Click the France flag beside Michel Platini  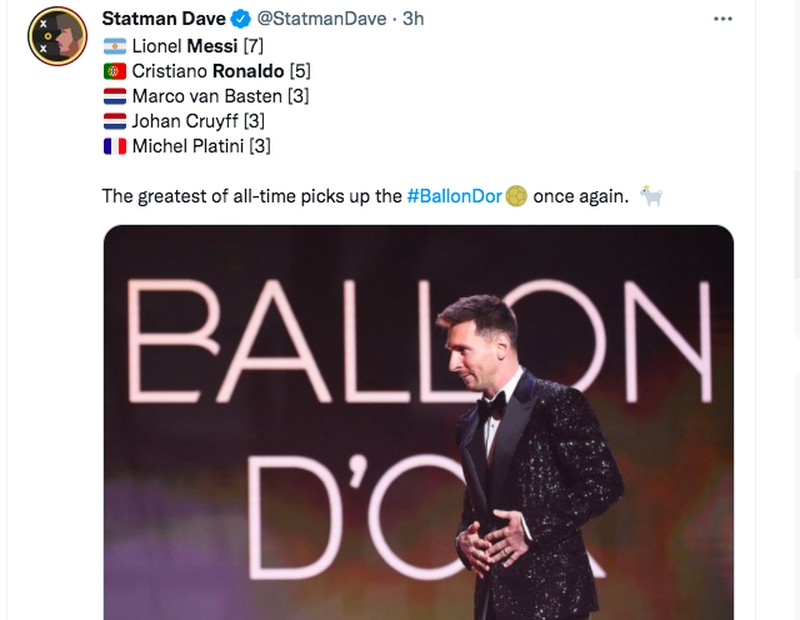pyautogui.click(x=113, y=149)
